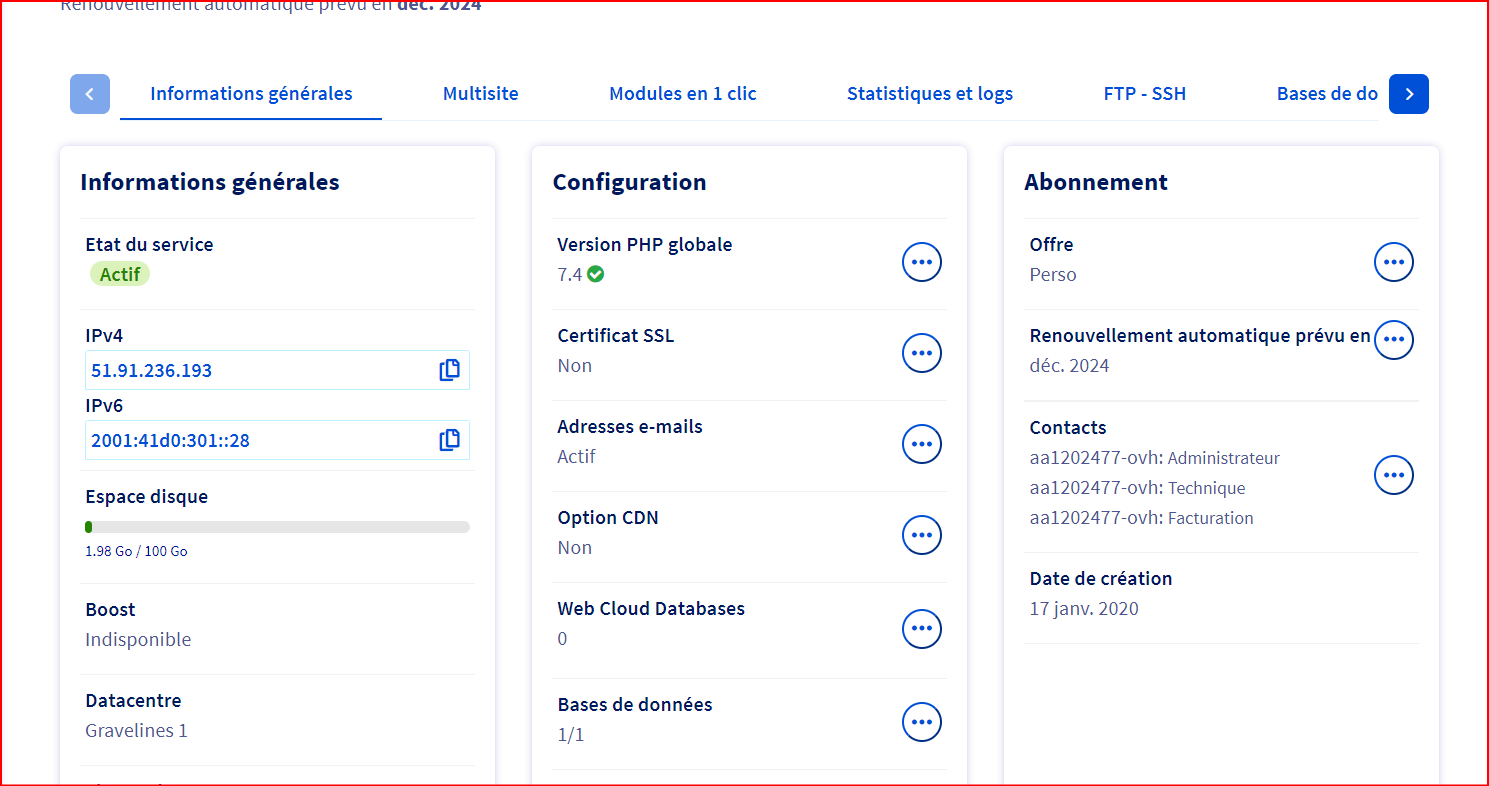
Task: Select the FTP - SSH tab
Action: tap(1145, 94)
